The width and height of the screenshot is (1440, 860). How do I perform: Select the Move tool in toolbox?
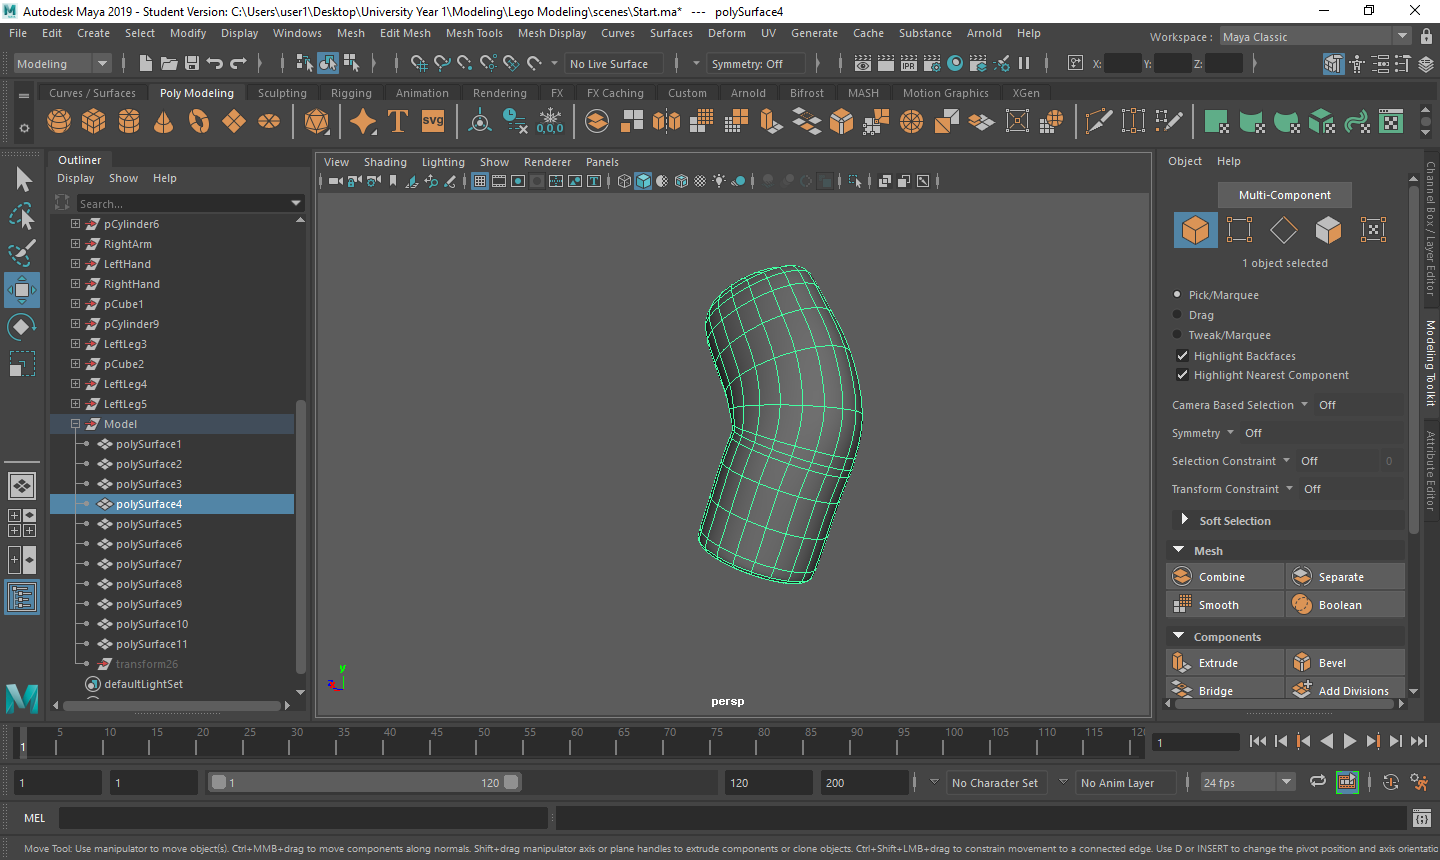[x=21, y=290]
